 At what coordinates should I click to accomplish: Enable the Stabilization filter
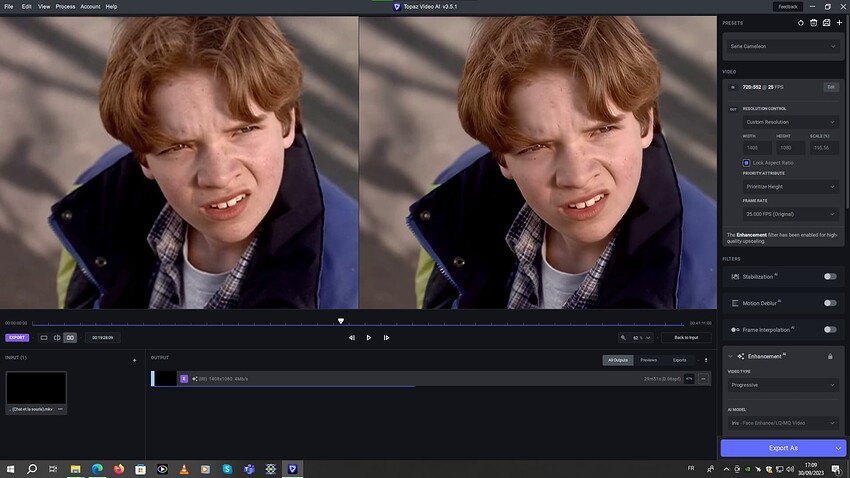click(830, 276)
